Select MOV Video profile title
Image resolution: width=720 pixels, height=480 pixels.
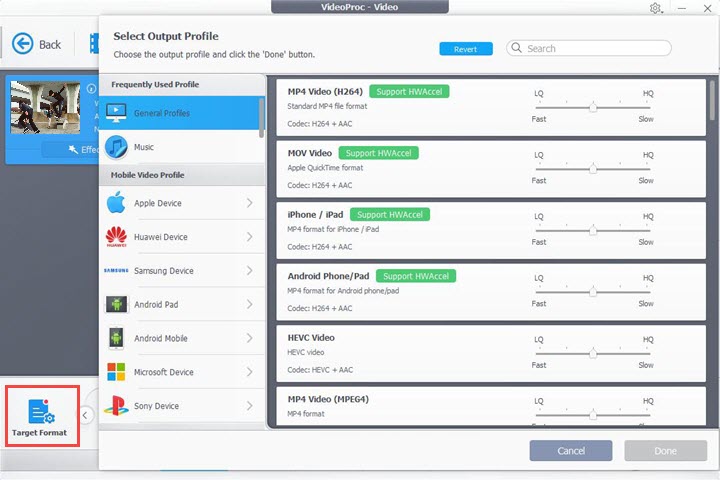309,153
